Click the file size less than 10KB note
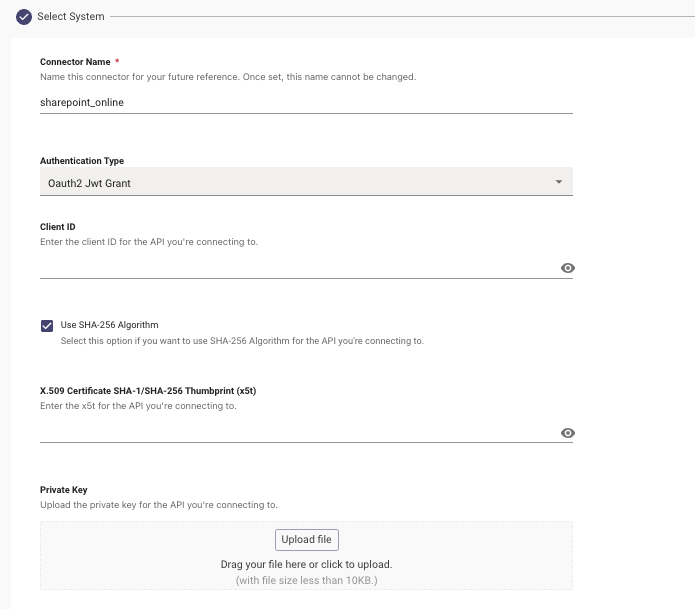The height and width of the screenshot is (609, 695). click(307, 580)
